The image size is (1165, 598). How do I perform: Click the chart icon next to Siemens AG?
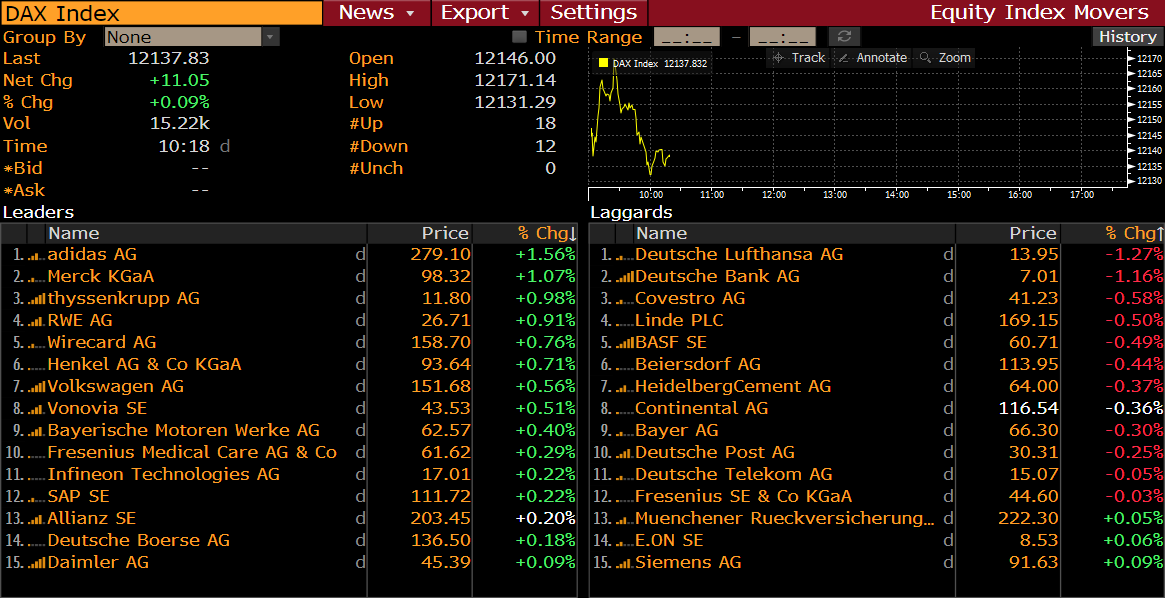click(626, 562)
